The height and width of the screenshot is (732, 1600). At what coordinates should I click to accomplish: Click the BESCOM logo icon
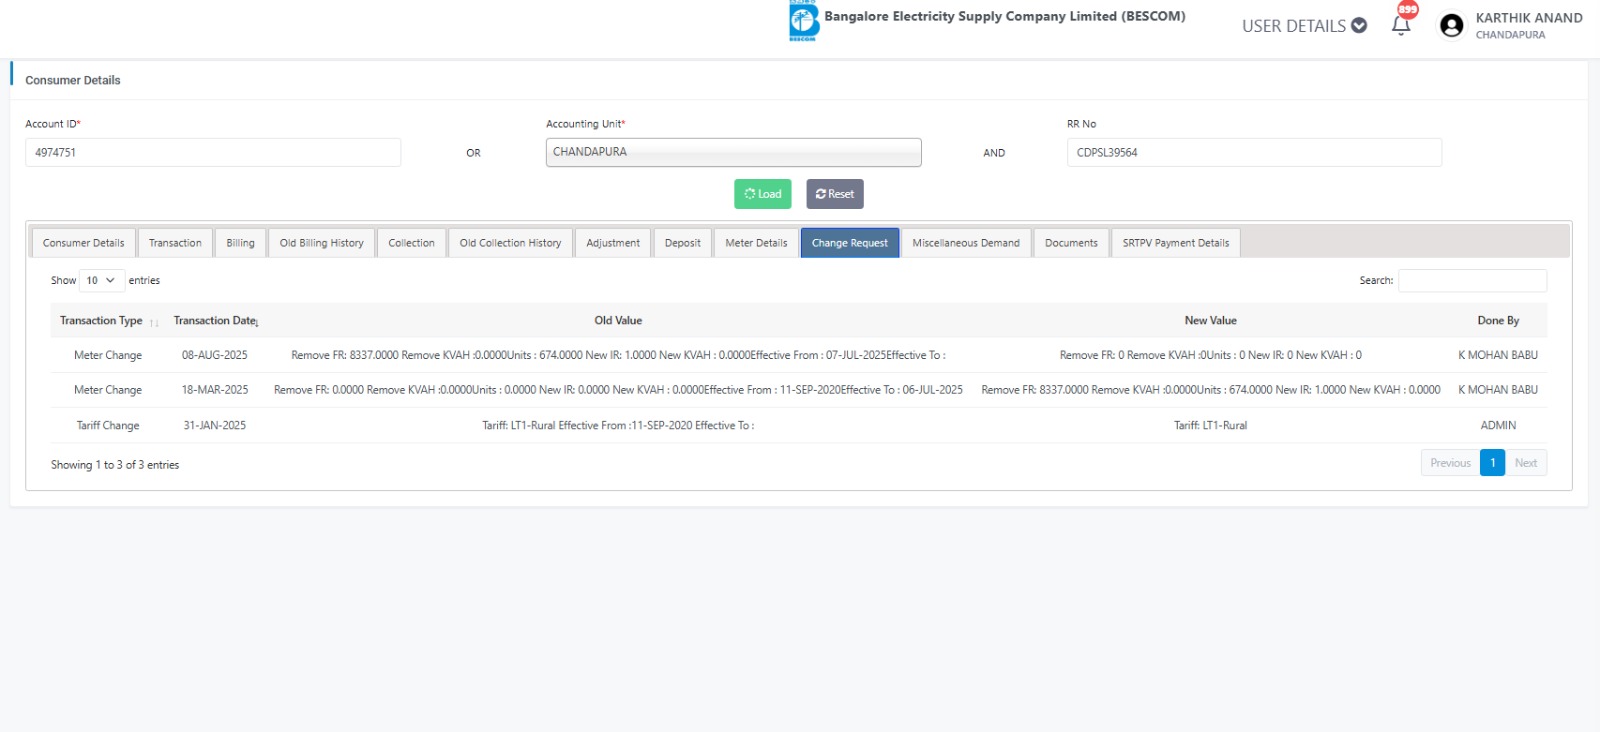(x=803, y=21)
